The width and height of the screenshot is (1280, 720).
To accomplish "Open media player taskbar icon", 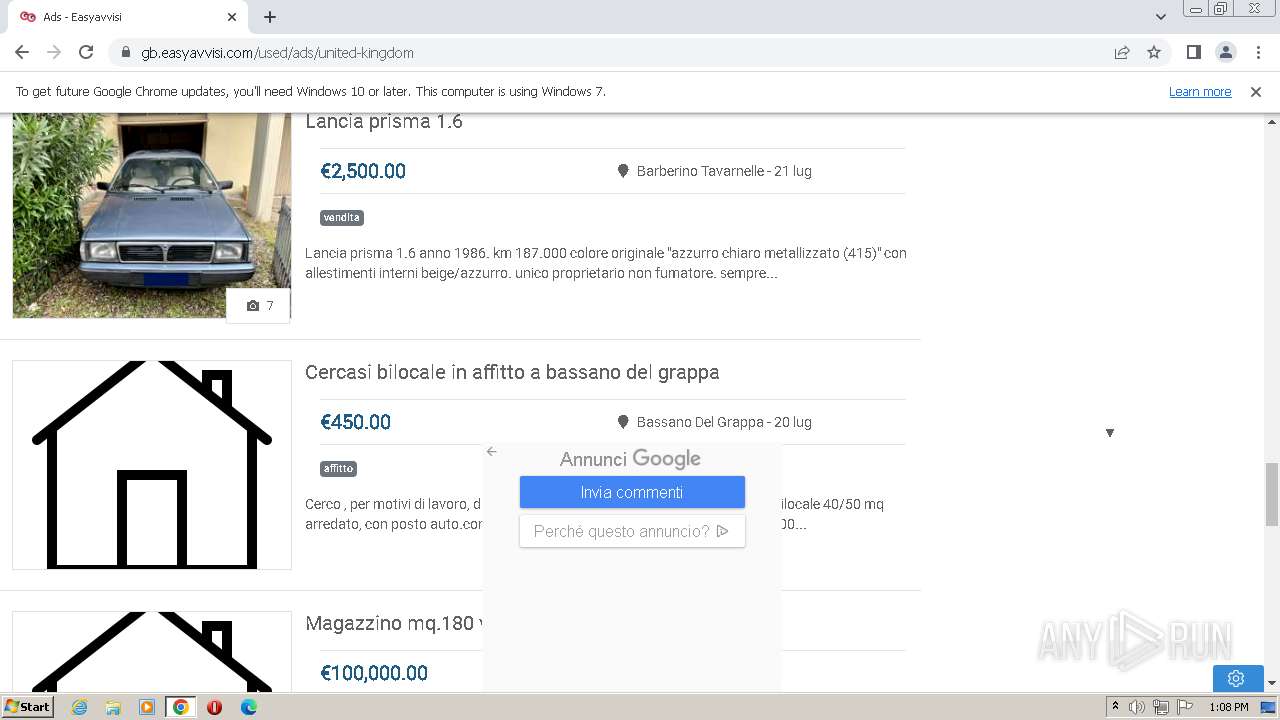I will 147,707.
